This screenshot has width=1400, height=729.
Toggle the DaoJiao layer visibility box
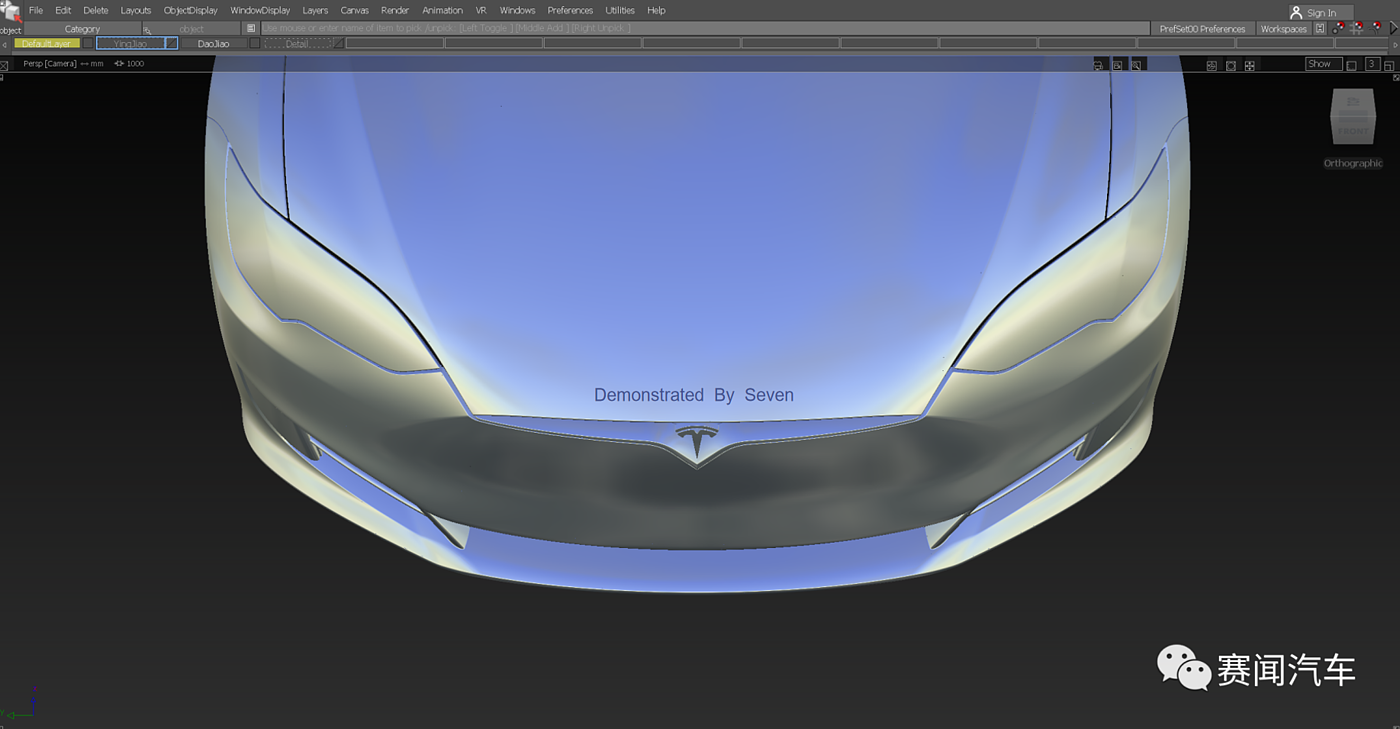coord(254,44)
